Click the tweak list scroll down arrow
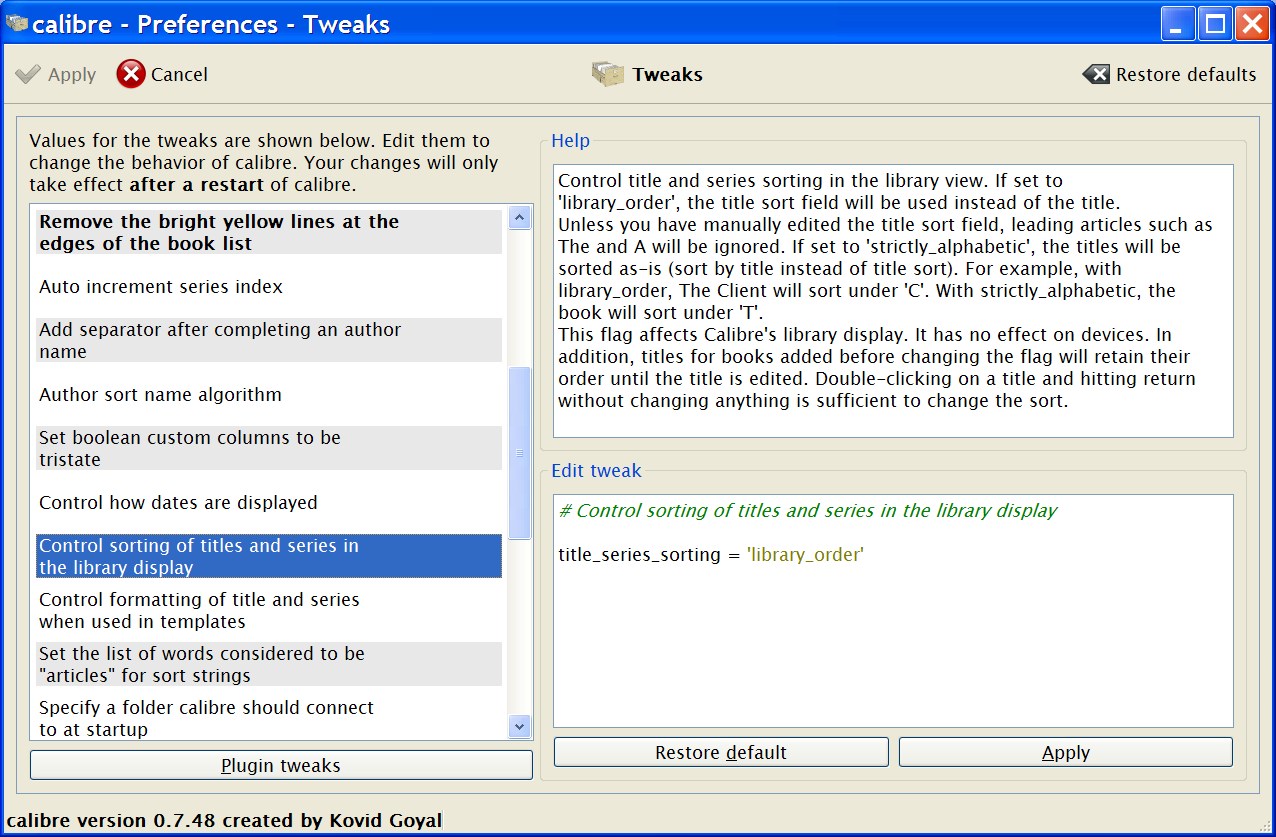The height and width of the screenshot is (837, 1276). (519, 727)
